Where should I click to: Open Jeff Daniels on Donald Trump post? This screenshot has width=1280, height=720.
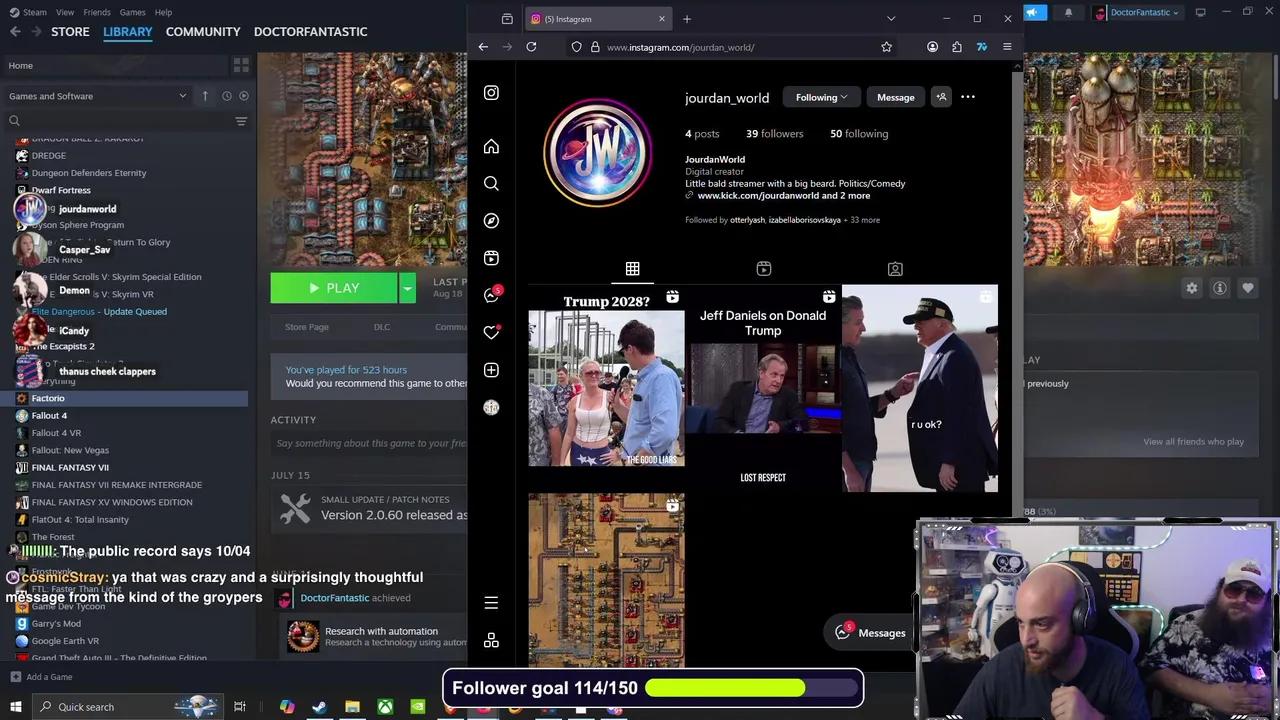(763, 388)
